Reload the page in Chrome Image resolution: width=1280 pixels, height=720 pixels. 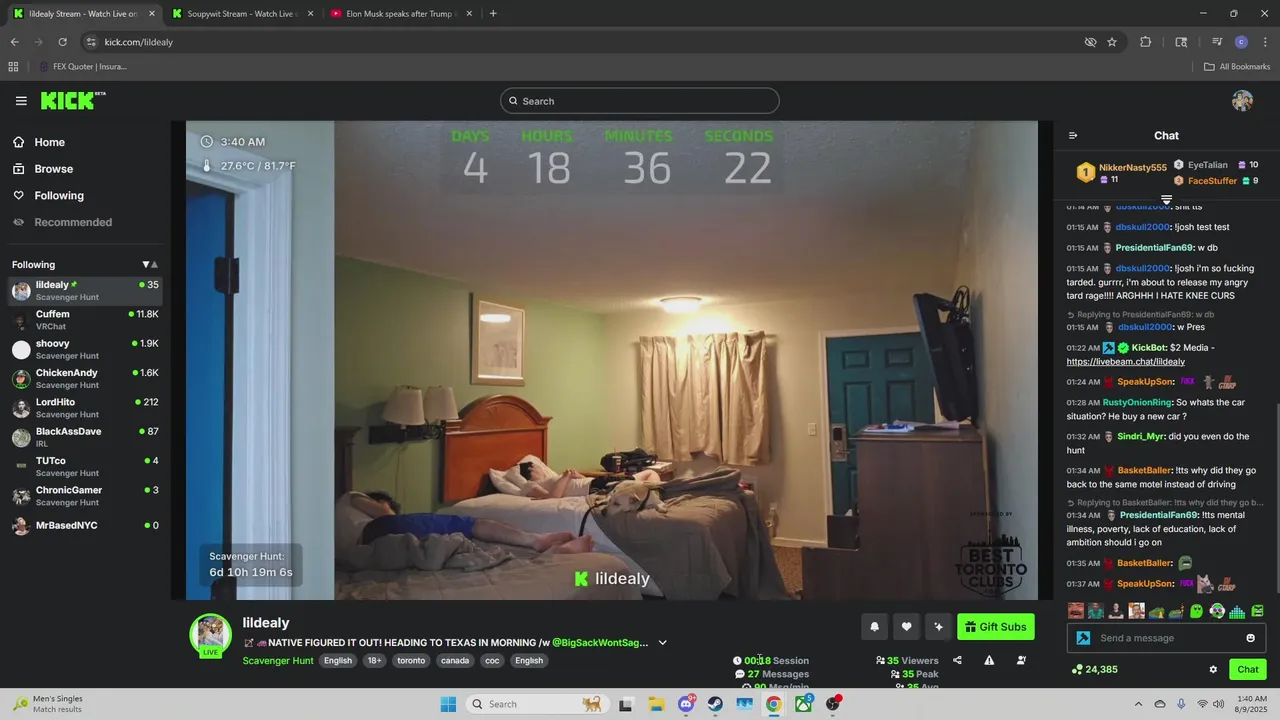pyautogui.click(x=62, y=42)
